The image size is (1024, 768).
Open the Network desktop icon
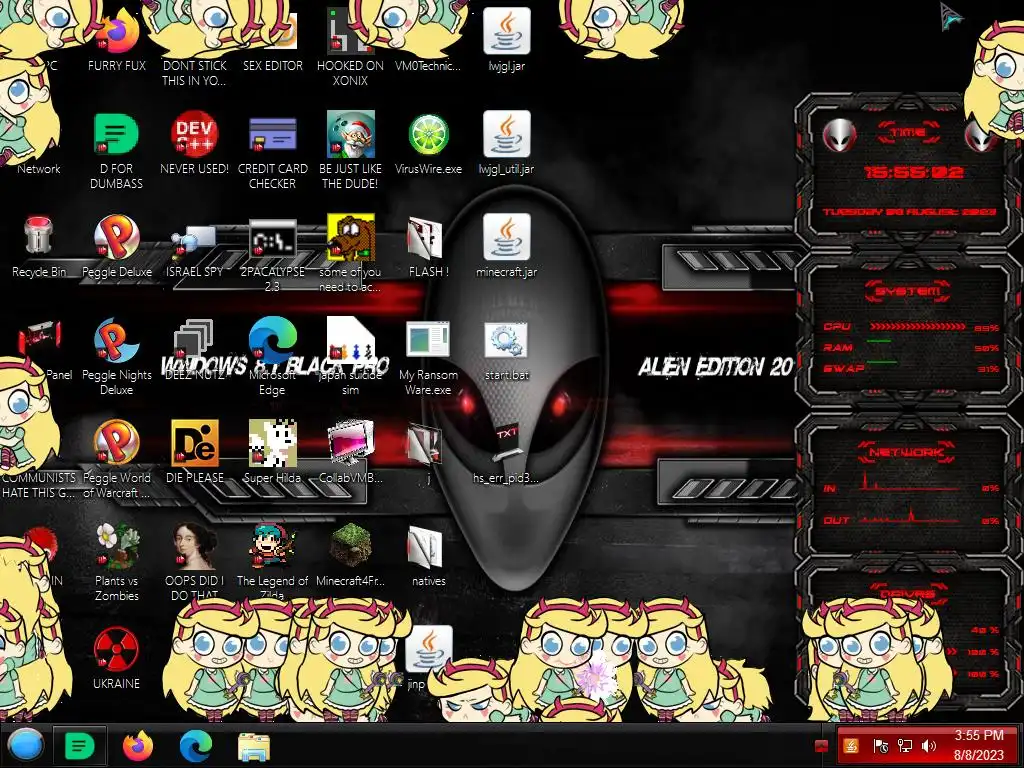[39, 168]
